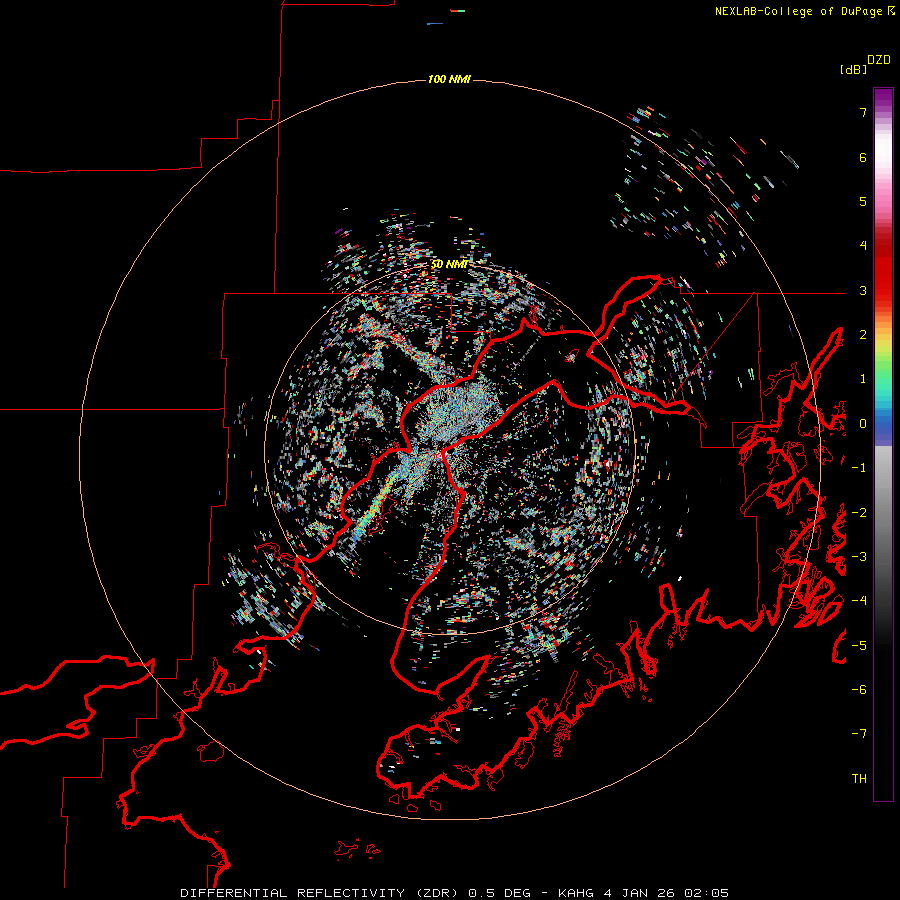Click the ZDR color scale bar
The height and width of the screenshot is (900, 900).
(883, 444)
